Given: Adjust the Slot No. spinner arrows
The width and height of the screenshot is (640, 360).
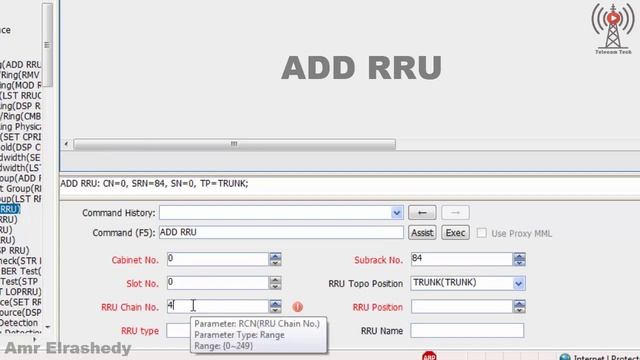Looking at the screenshot, I should pyautogui.click(x=275, y=282).
